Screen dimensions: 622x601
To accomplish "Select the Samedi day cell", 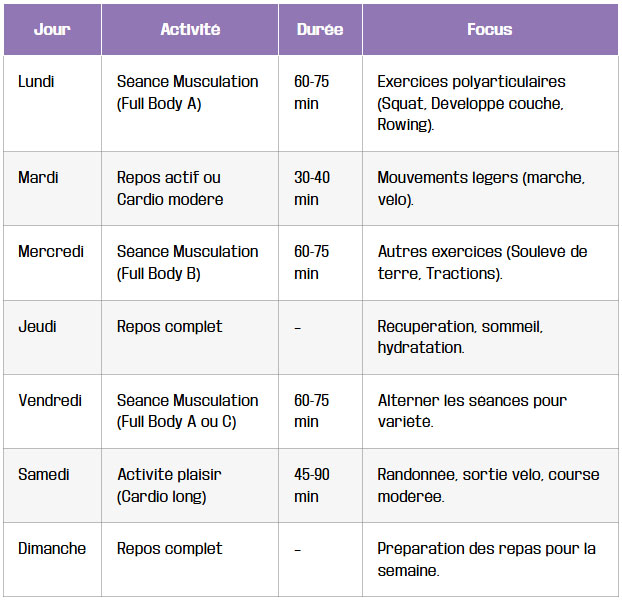I will coord(44,474).
